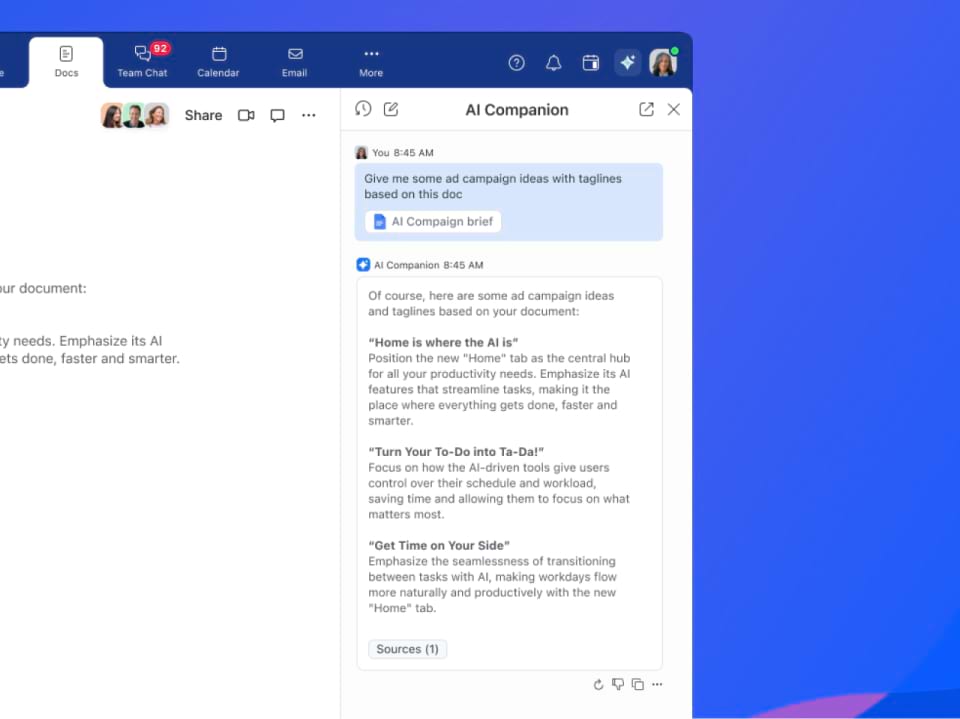Click the notifications bell icon
Screen dimensions: 960x719
click(553, 63)
